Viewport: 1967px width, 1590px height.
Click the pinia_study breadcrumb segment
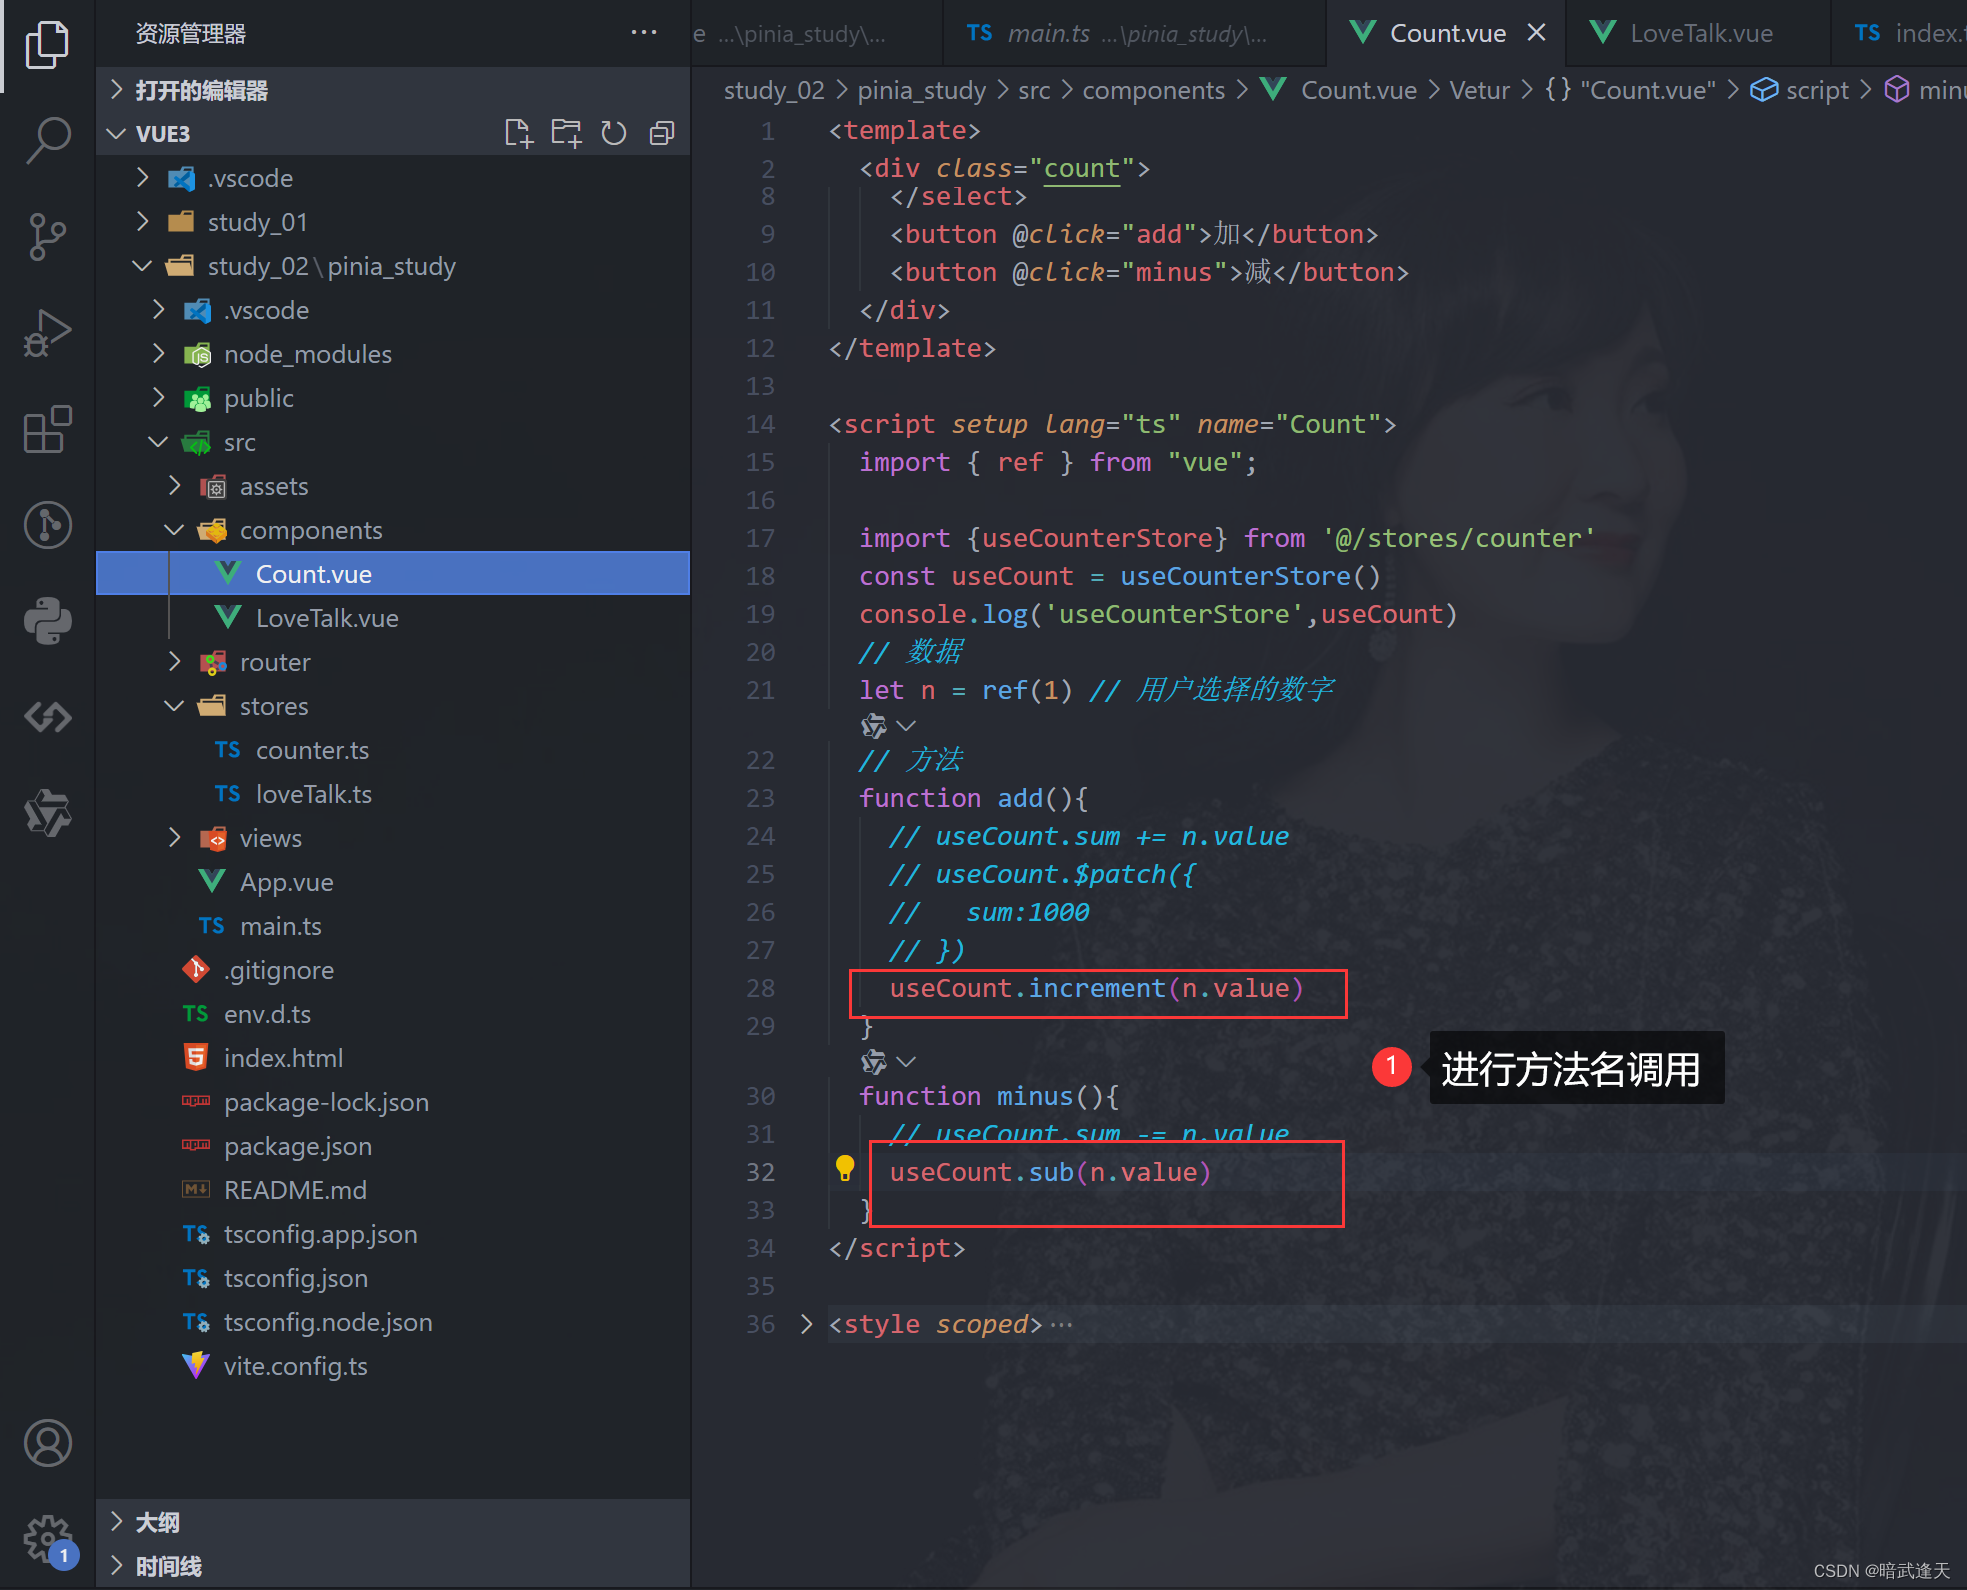click(922, 90)
